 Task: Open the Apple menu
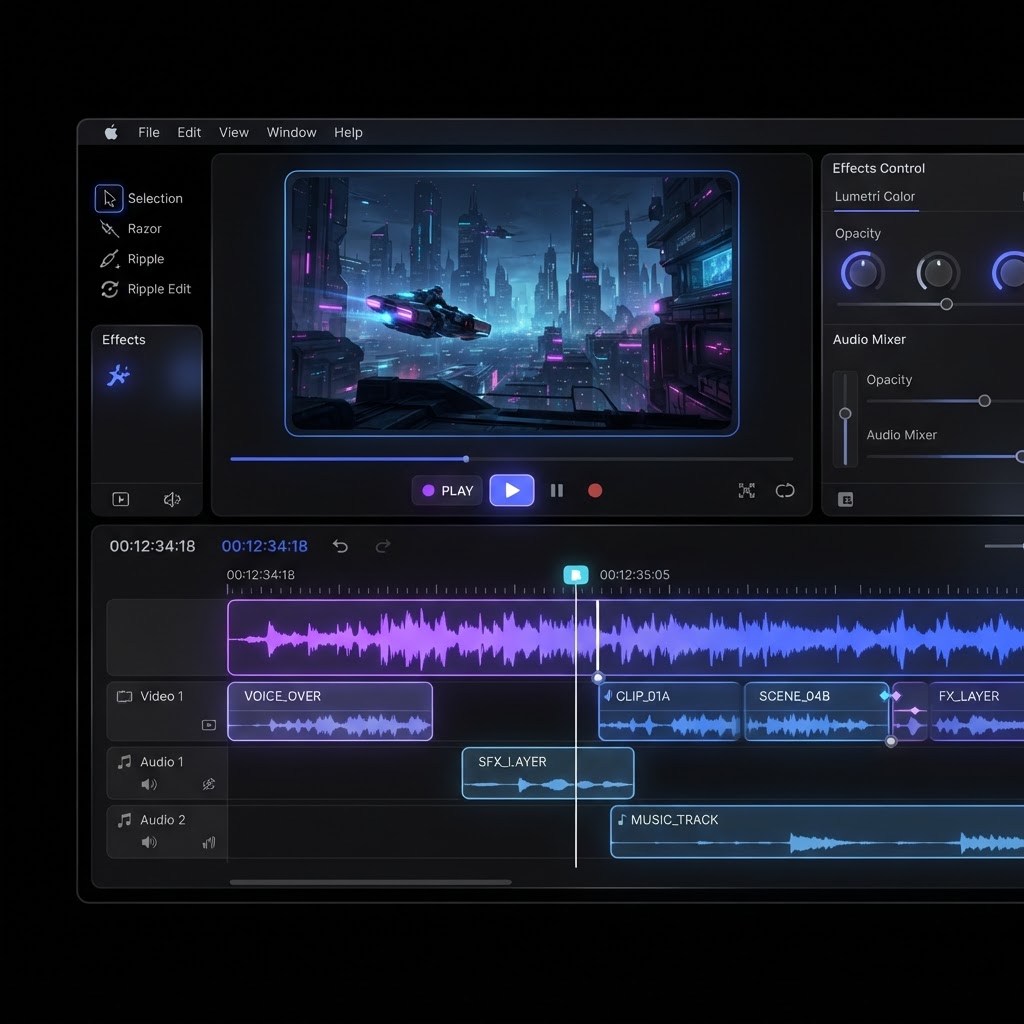111,133
